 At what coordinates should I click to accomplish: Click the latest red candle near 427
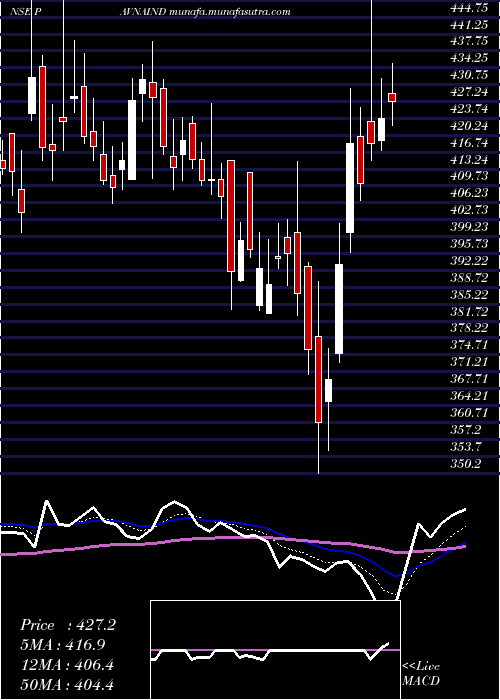(x=392, y=97)
